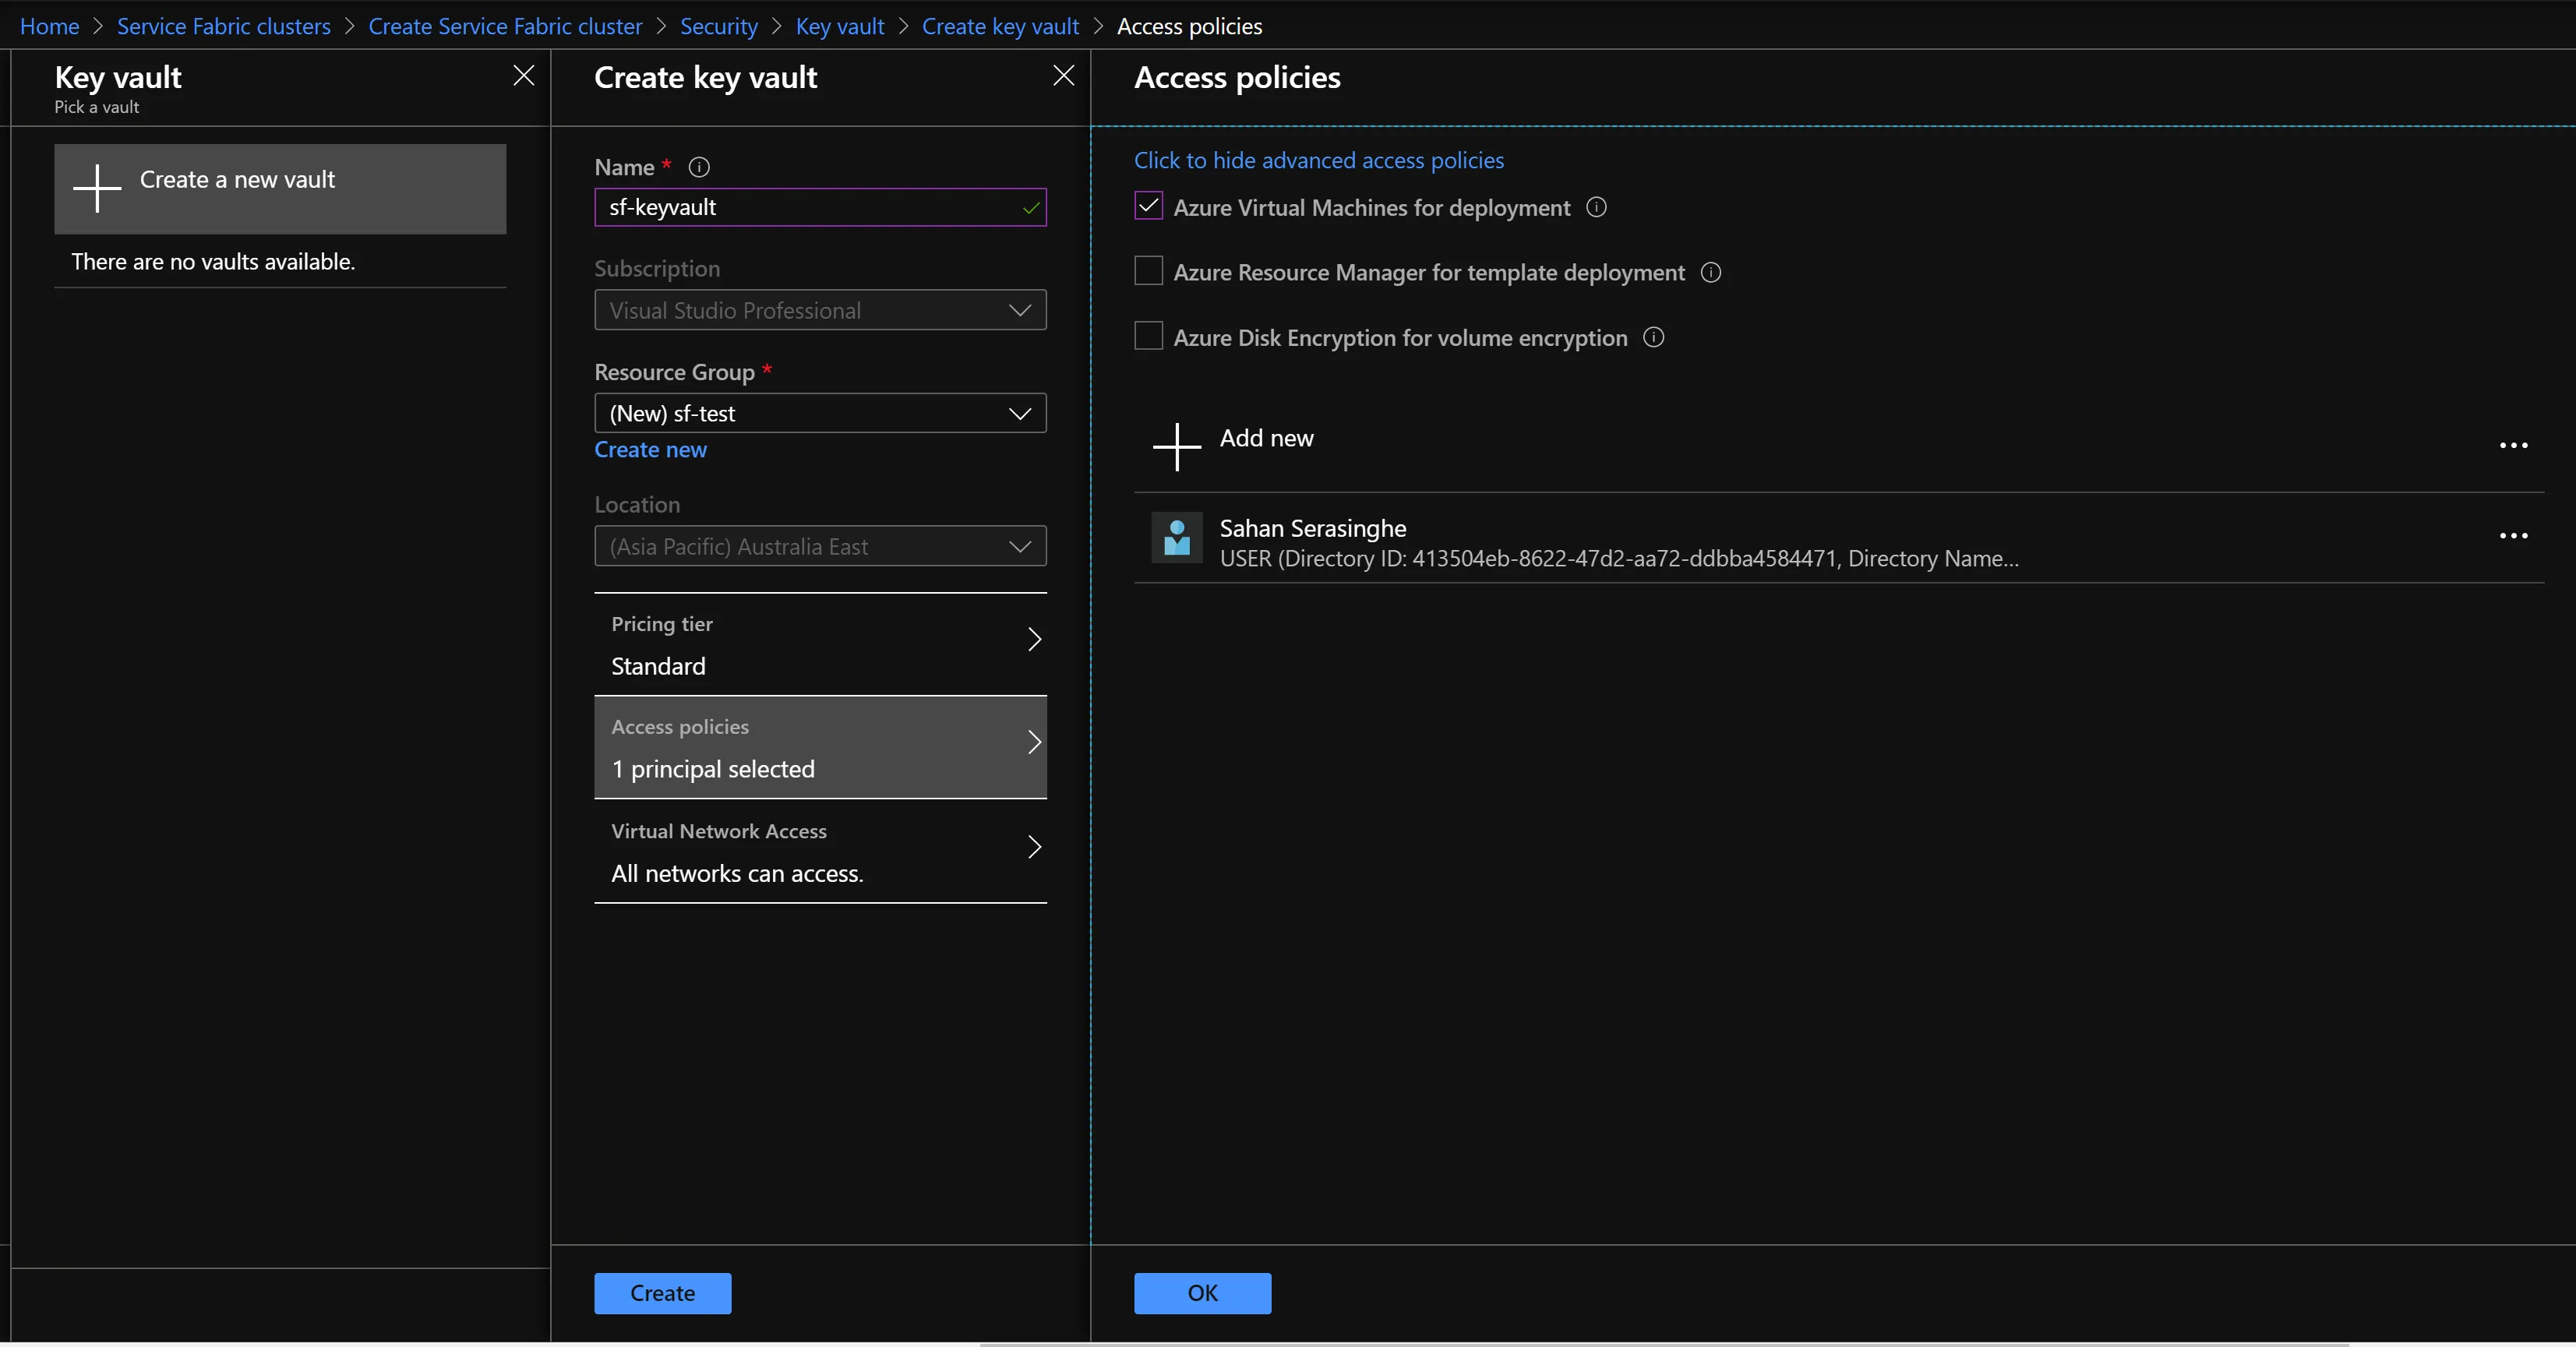This screenshot has width=2576, height=1347.
Task: Click the sf-keyvault name input field
Action: [x=820, y=207]
